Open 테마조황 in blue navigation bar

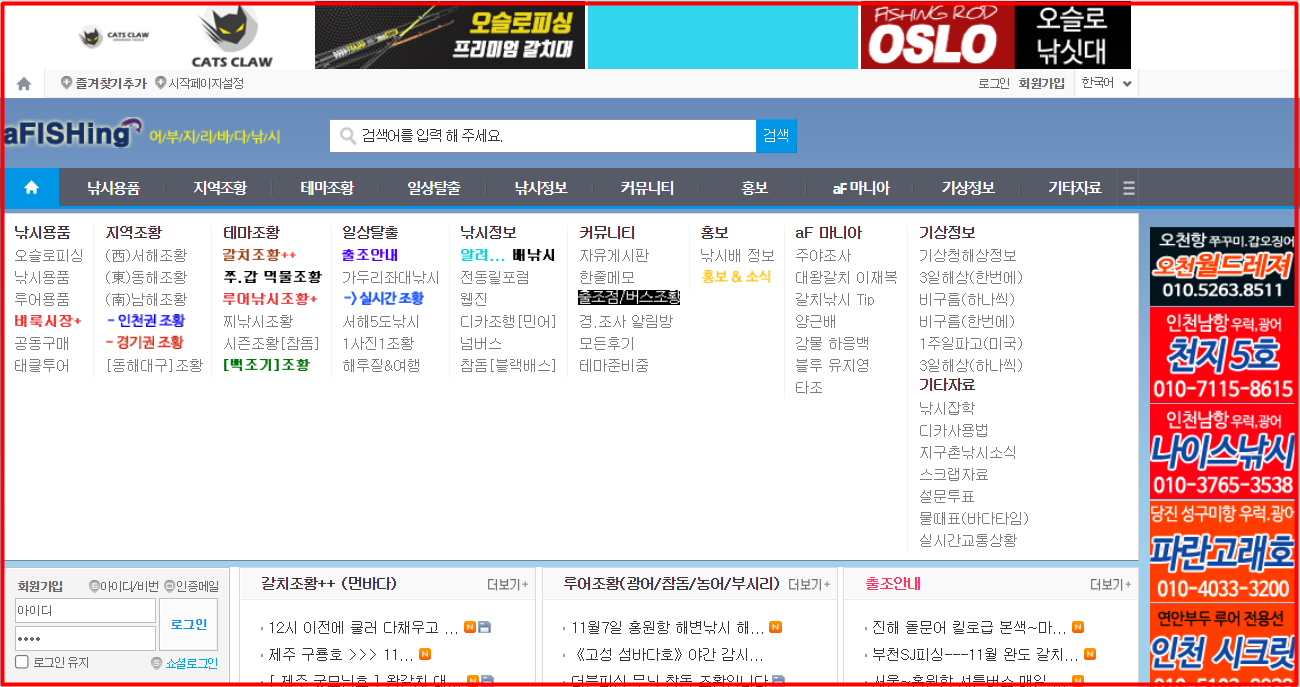coord(327,188)
